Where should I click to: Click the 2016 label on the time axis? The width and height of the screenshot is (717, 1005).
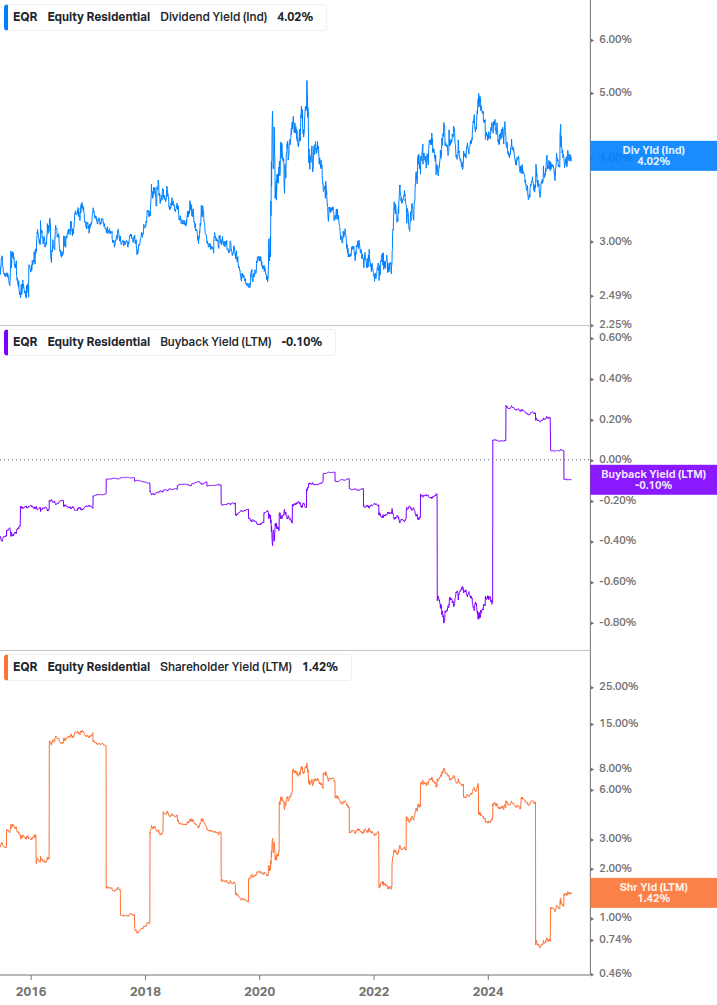tap(31, 992)
